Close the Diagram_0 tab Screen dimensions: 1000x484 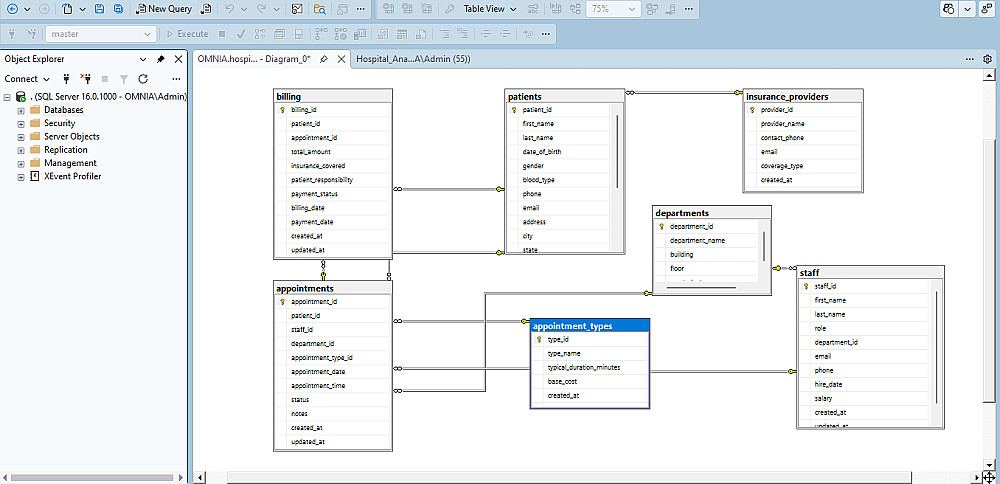coord(341,59)
